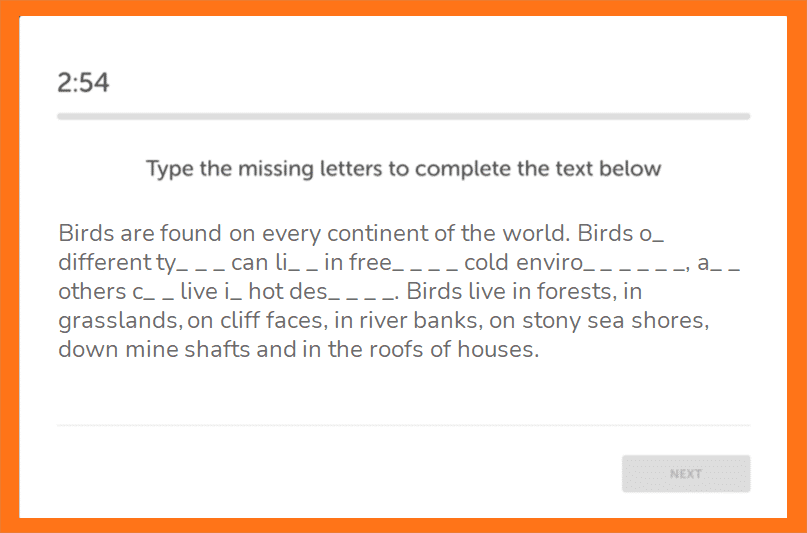Click the 'Type the missing letters' instruction heading
807x533 pixels.
pos(404,168)
